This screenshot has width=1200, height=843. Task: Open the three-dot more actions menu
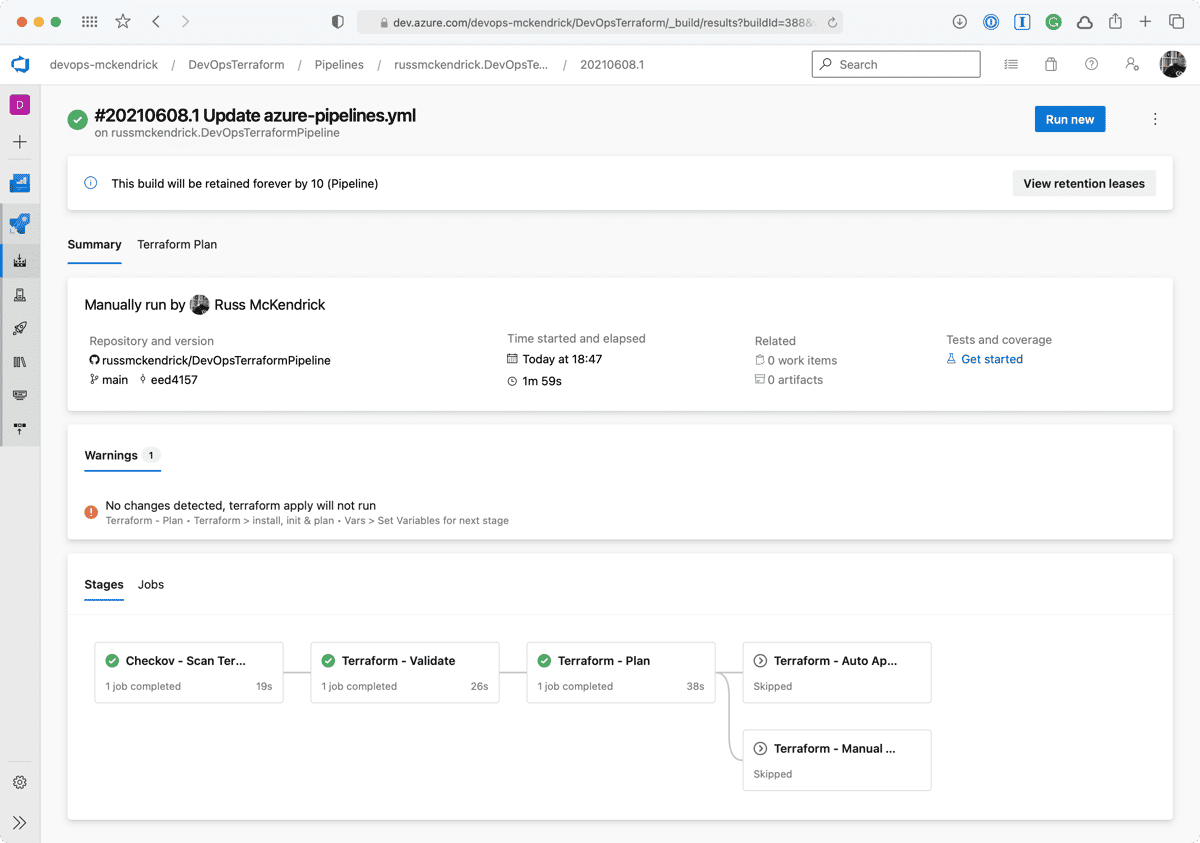tap(1155, 119)
